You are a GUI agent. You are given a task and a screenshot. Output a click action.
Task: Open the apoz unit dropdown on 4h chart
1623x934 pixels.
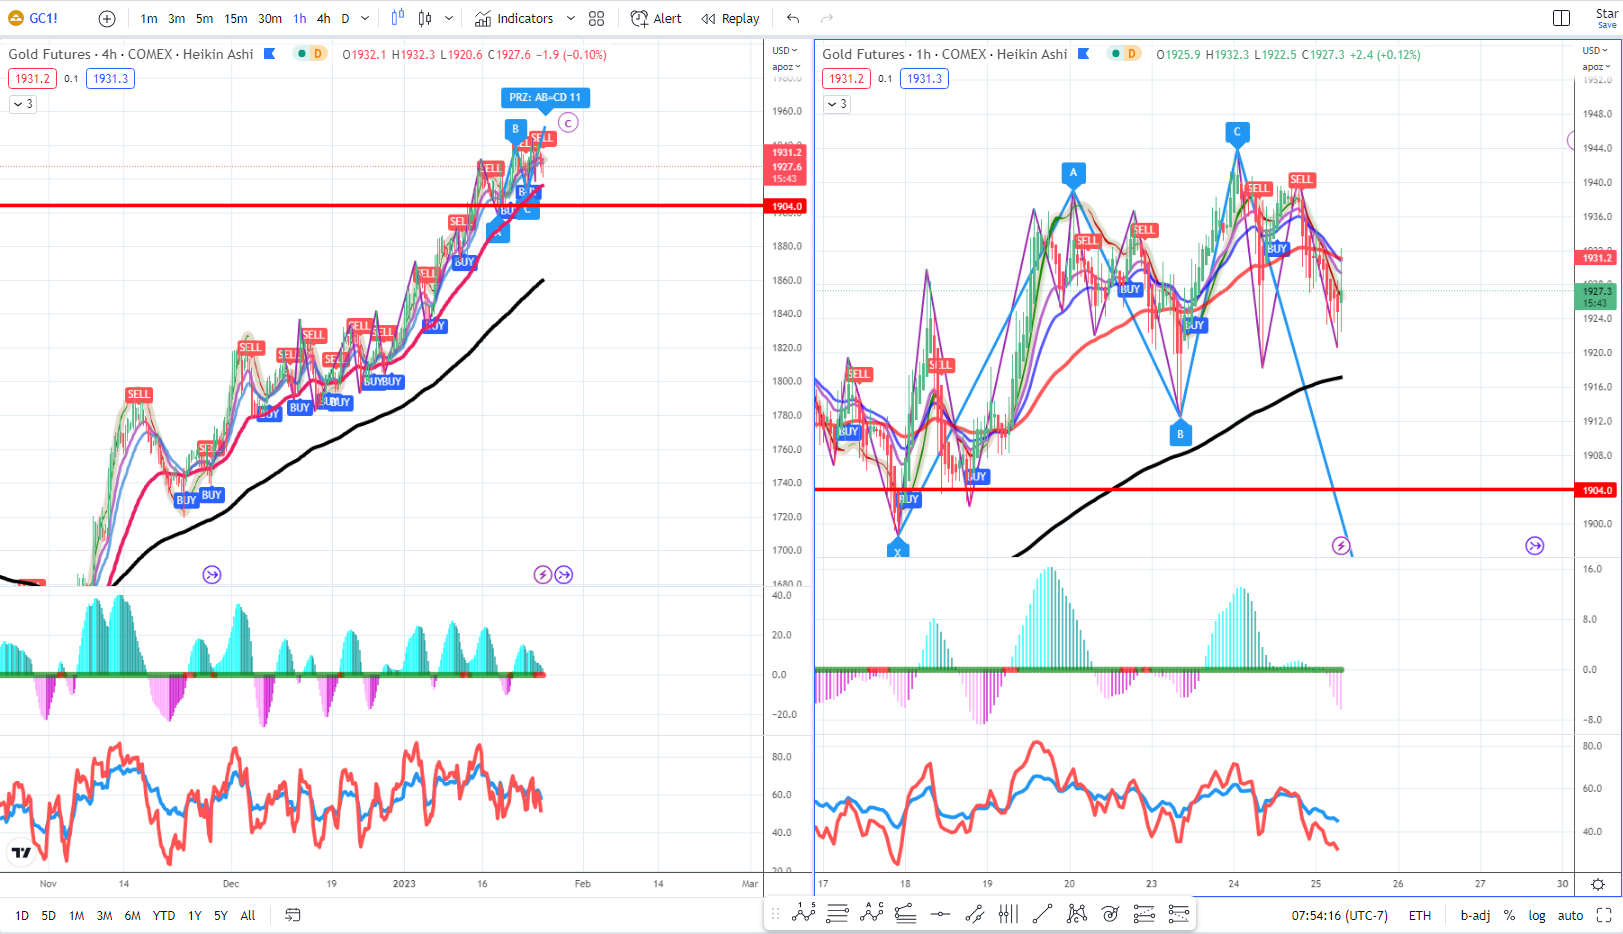coord(786,67)
